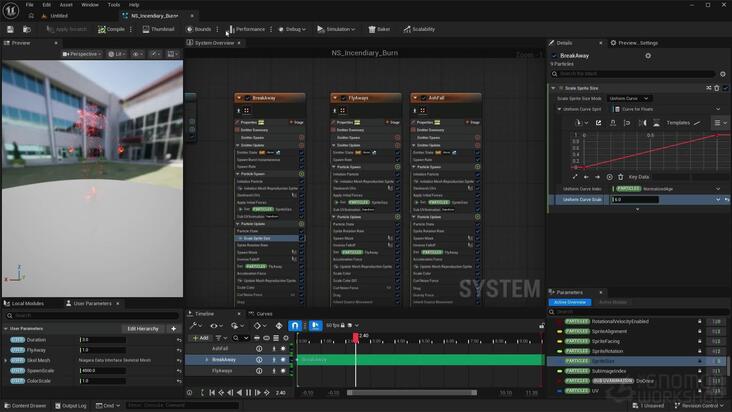The image size is (732, 412).
Task: Open the Simulation dropdown
Action: click(x=336, y=29)
